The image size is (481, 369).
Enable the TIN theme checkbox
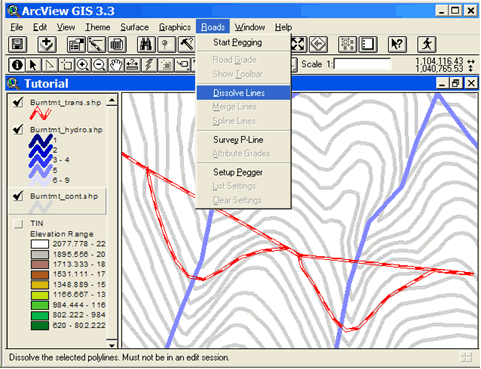[x=18, y=223]
